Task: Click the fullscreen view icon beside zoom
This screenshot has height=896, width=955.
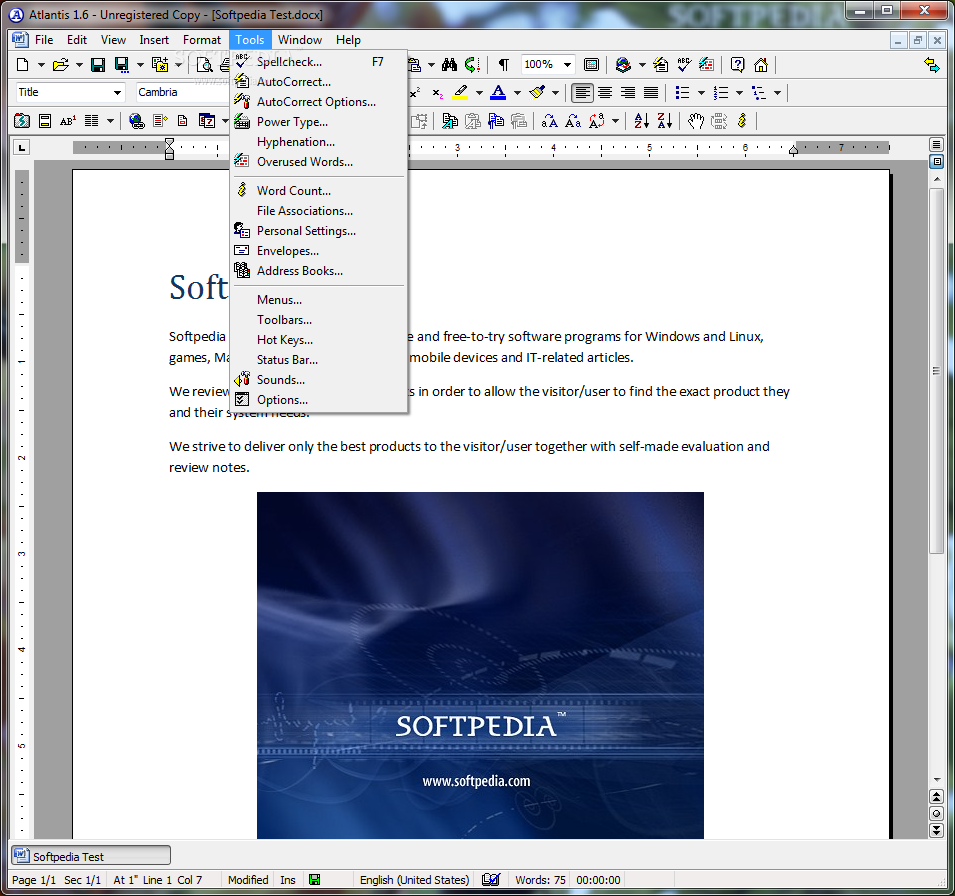Action: pos(591,65)
